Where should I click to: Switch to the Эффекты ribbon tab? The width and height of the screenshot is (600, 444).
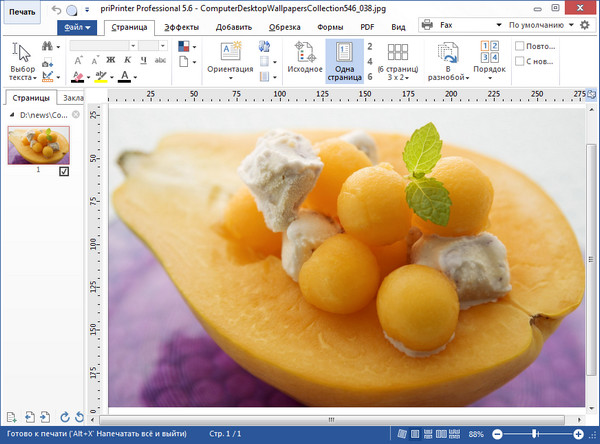(181, 28)
